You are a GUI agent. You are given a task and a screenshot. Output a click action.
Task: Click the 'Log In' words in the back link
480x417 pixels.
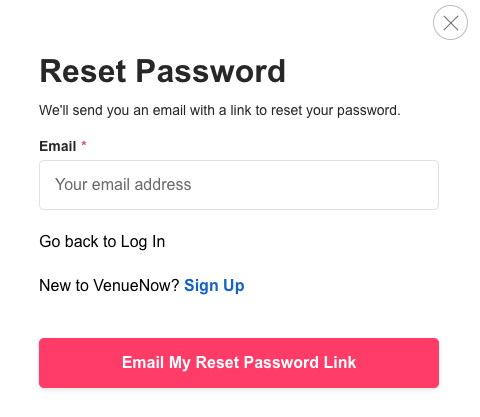click(x=143, y=242)
